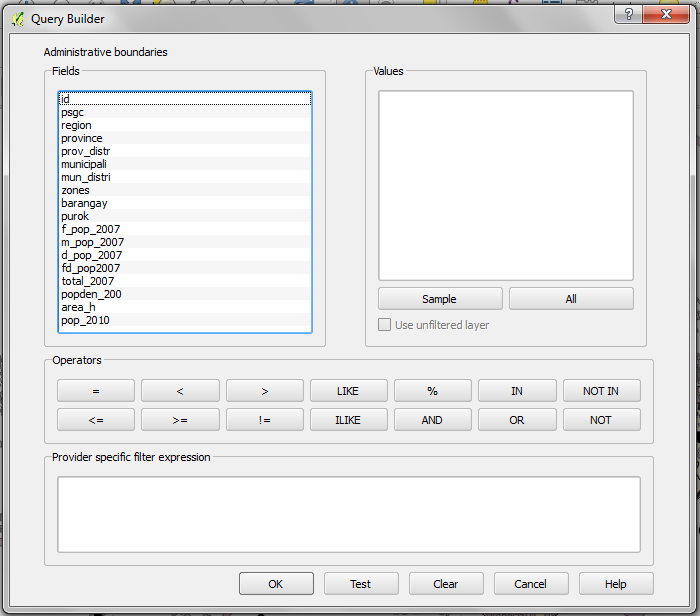The image size is (700, 616).
Task: Select the barangay field
Action: [185, 203]
